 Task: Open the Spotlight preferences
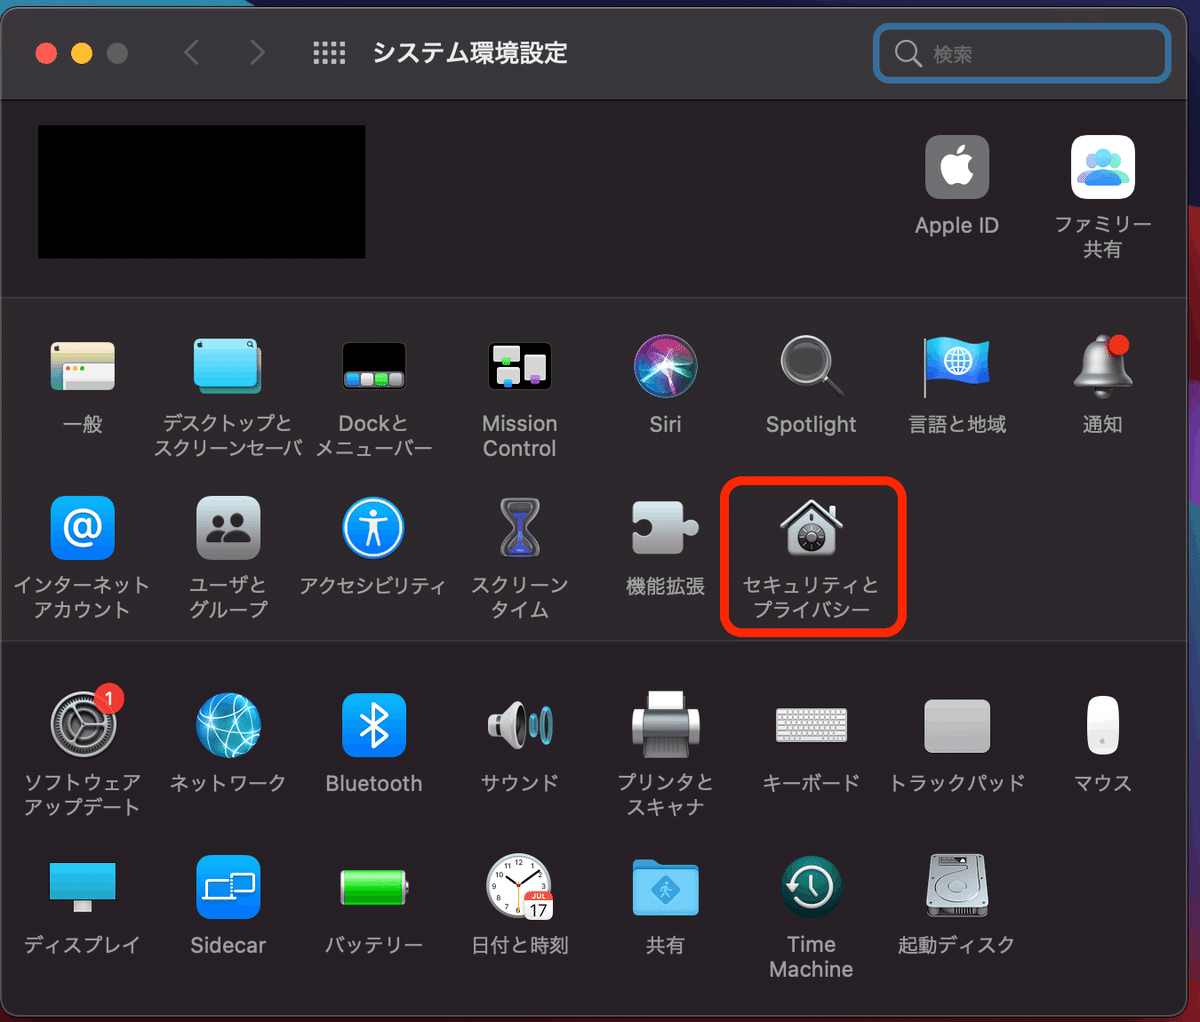click(811, 366)
